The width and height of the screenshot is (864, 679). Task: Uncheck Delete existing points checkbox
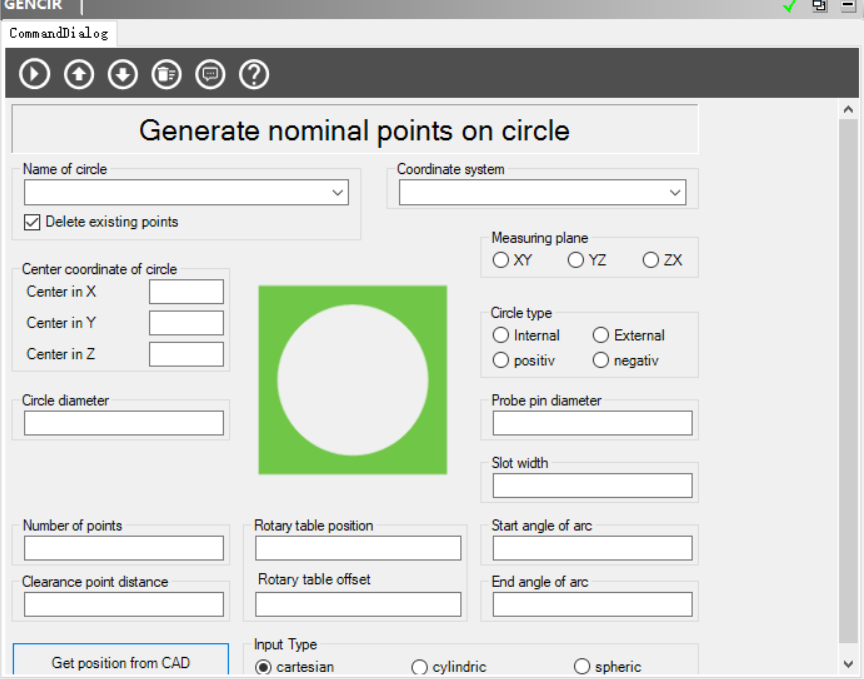point(32,222)
